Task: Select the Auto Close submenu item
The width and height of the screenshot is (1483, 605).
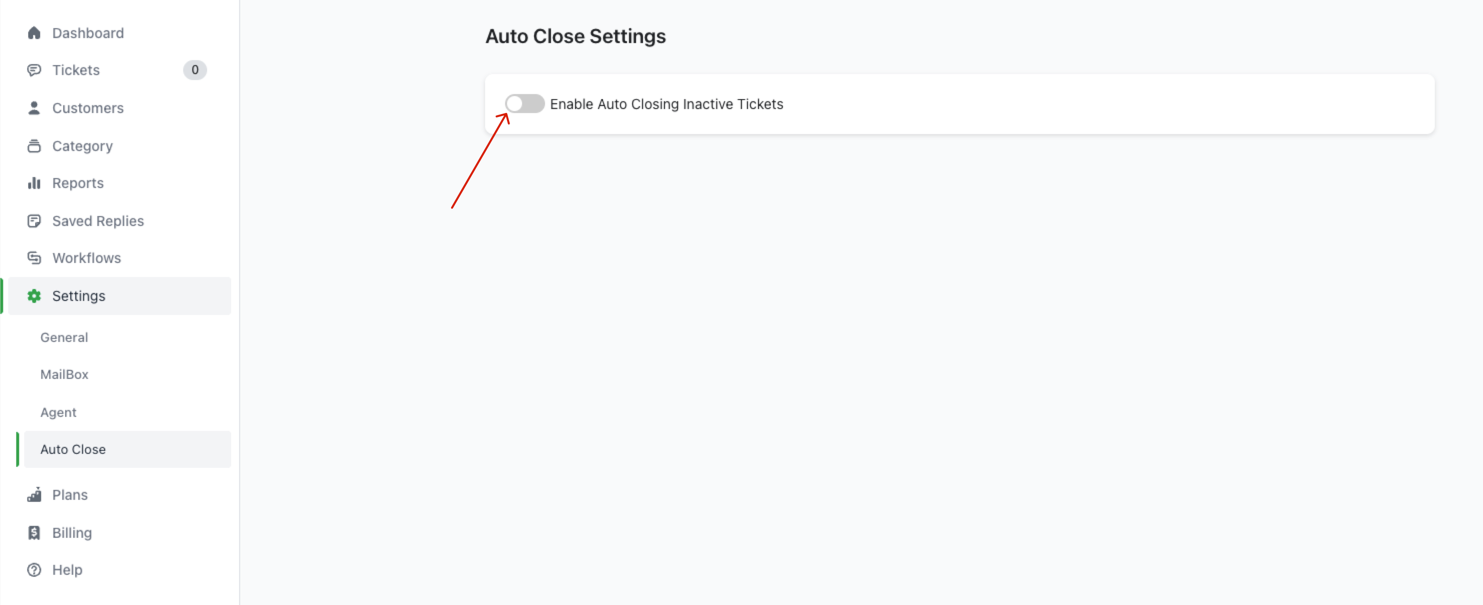Action: coord(73,450)
